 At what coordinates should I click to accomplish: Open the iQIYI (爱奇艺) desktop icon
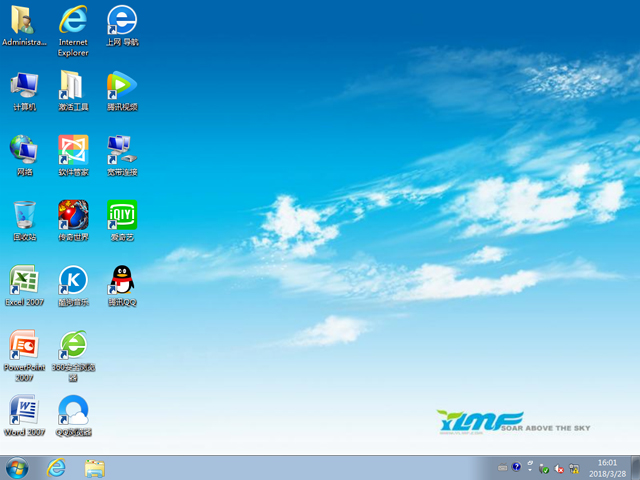point(122,215)
